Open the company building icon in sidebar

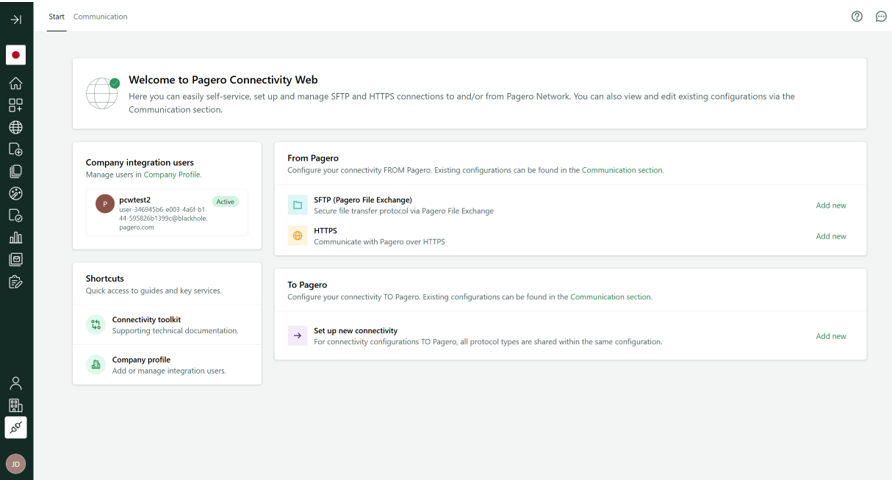point(16,405)
